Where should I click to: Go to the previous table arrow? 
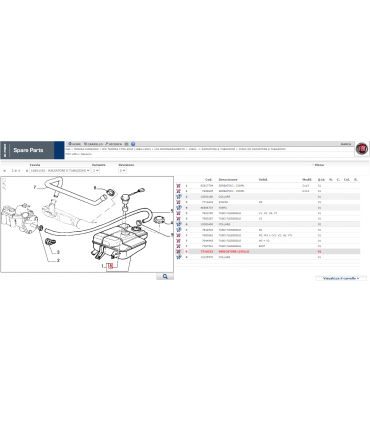5,170
